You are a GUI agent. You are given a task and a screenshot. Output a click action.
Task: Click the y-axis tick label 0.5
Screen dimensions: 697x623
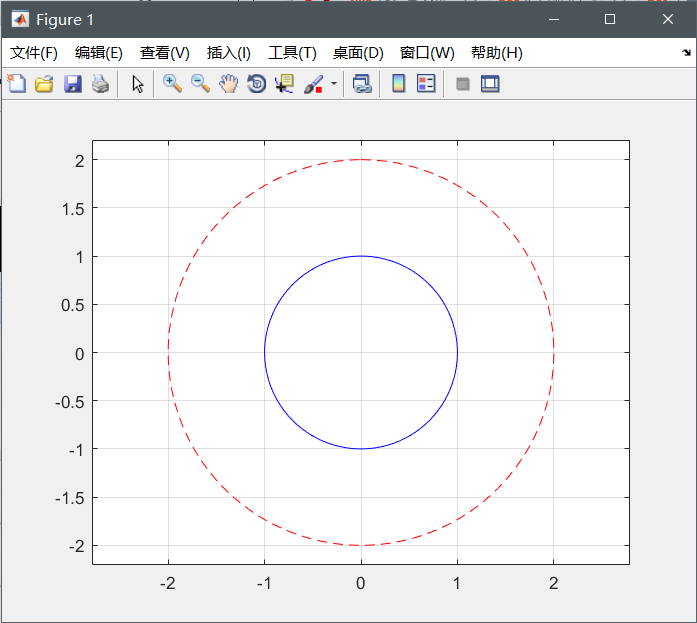click(72, 306)
